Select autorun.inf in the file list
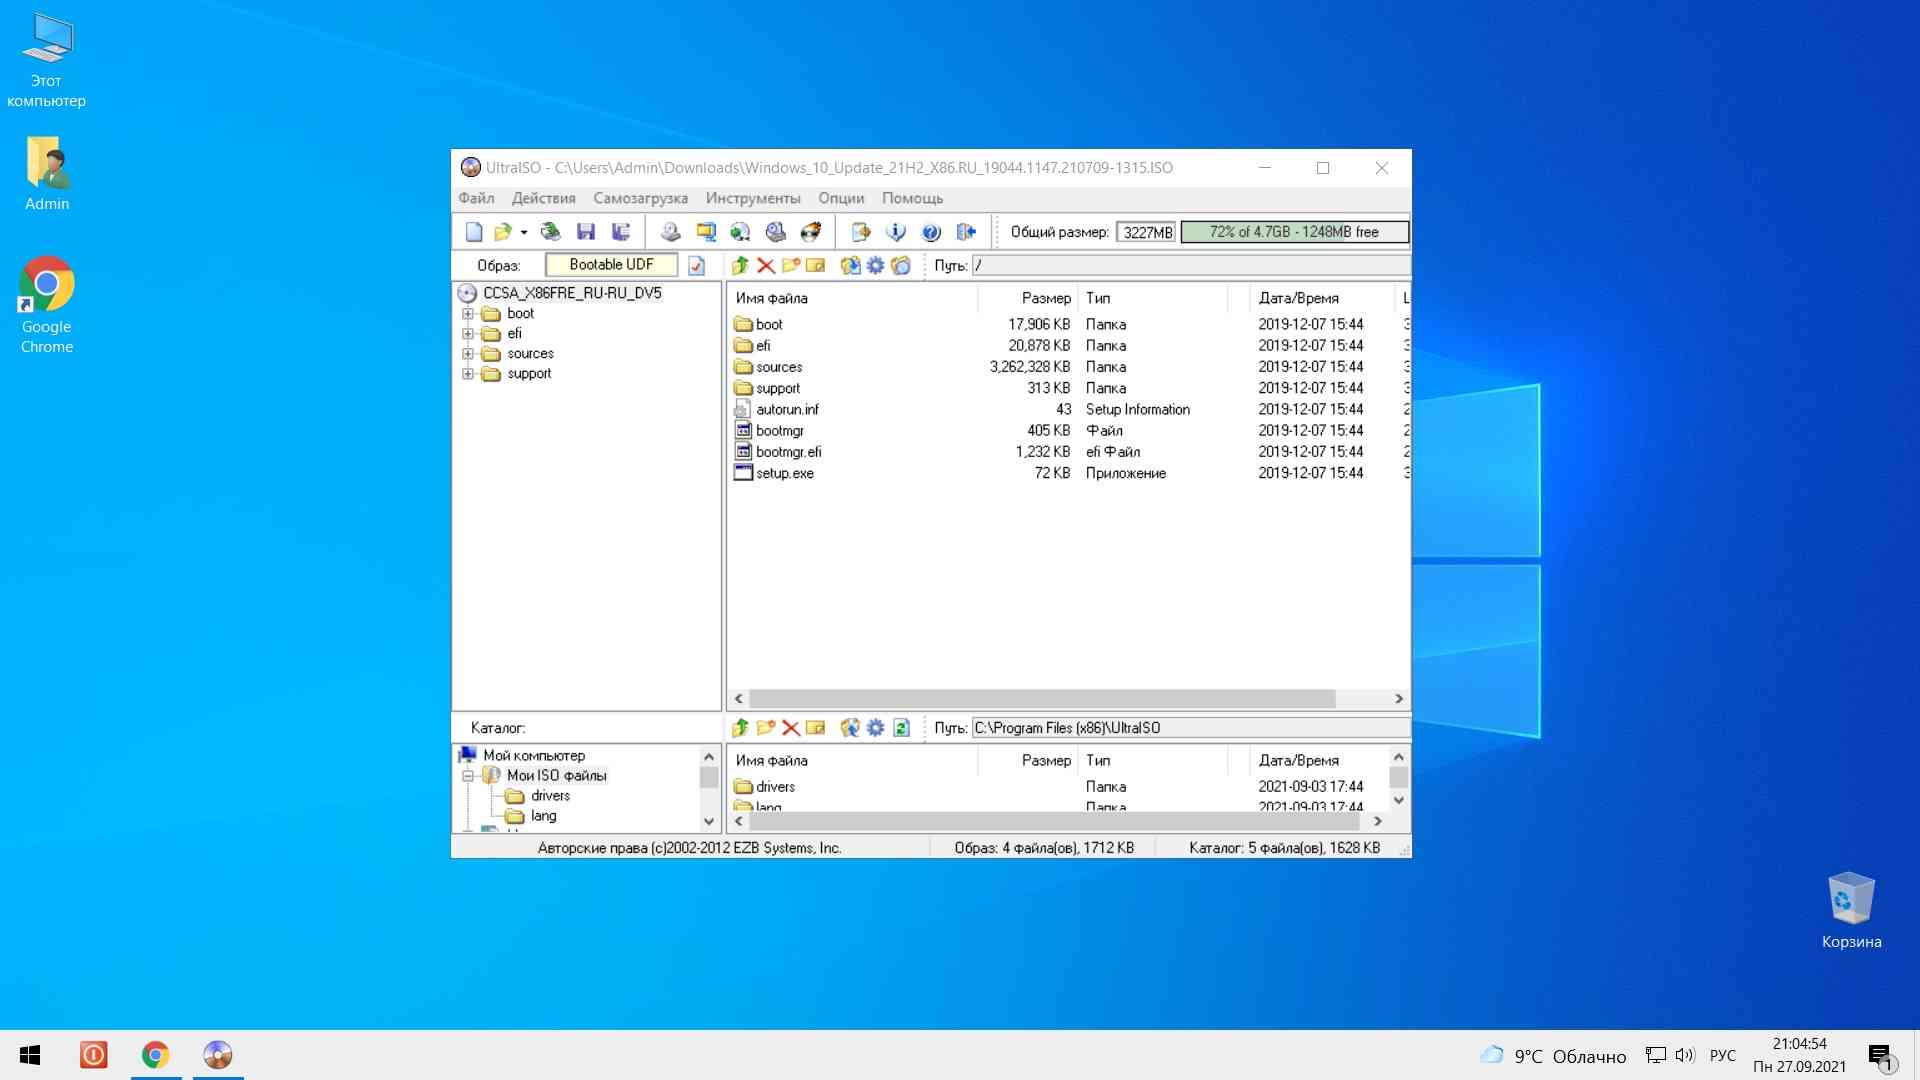Image resolution: width=1920 pixels, height=1080 pixels. point(787,410)
